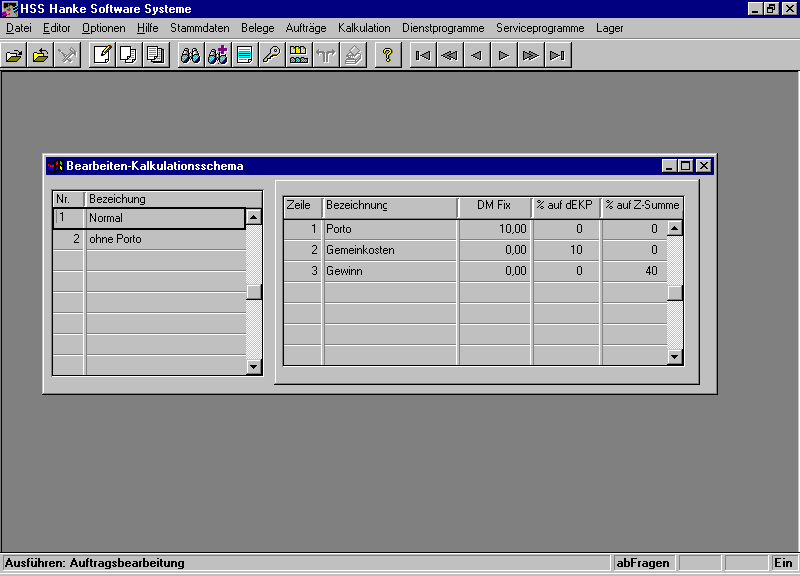Viewport: 800px width, 576px height.
Task: Click the notepad with pencil edit icon
Action: pyautogui.click(x=102, y=55)
